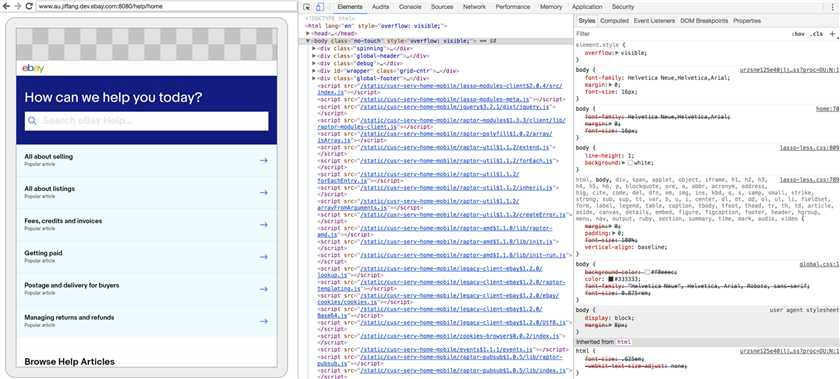The height and width of the screenshot is (379, 840).
Task: Activate the inspect element picker icon
Action: (306, 7)
